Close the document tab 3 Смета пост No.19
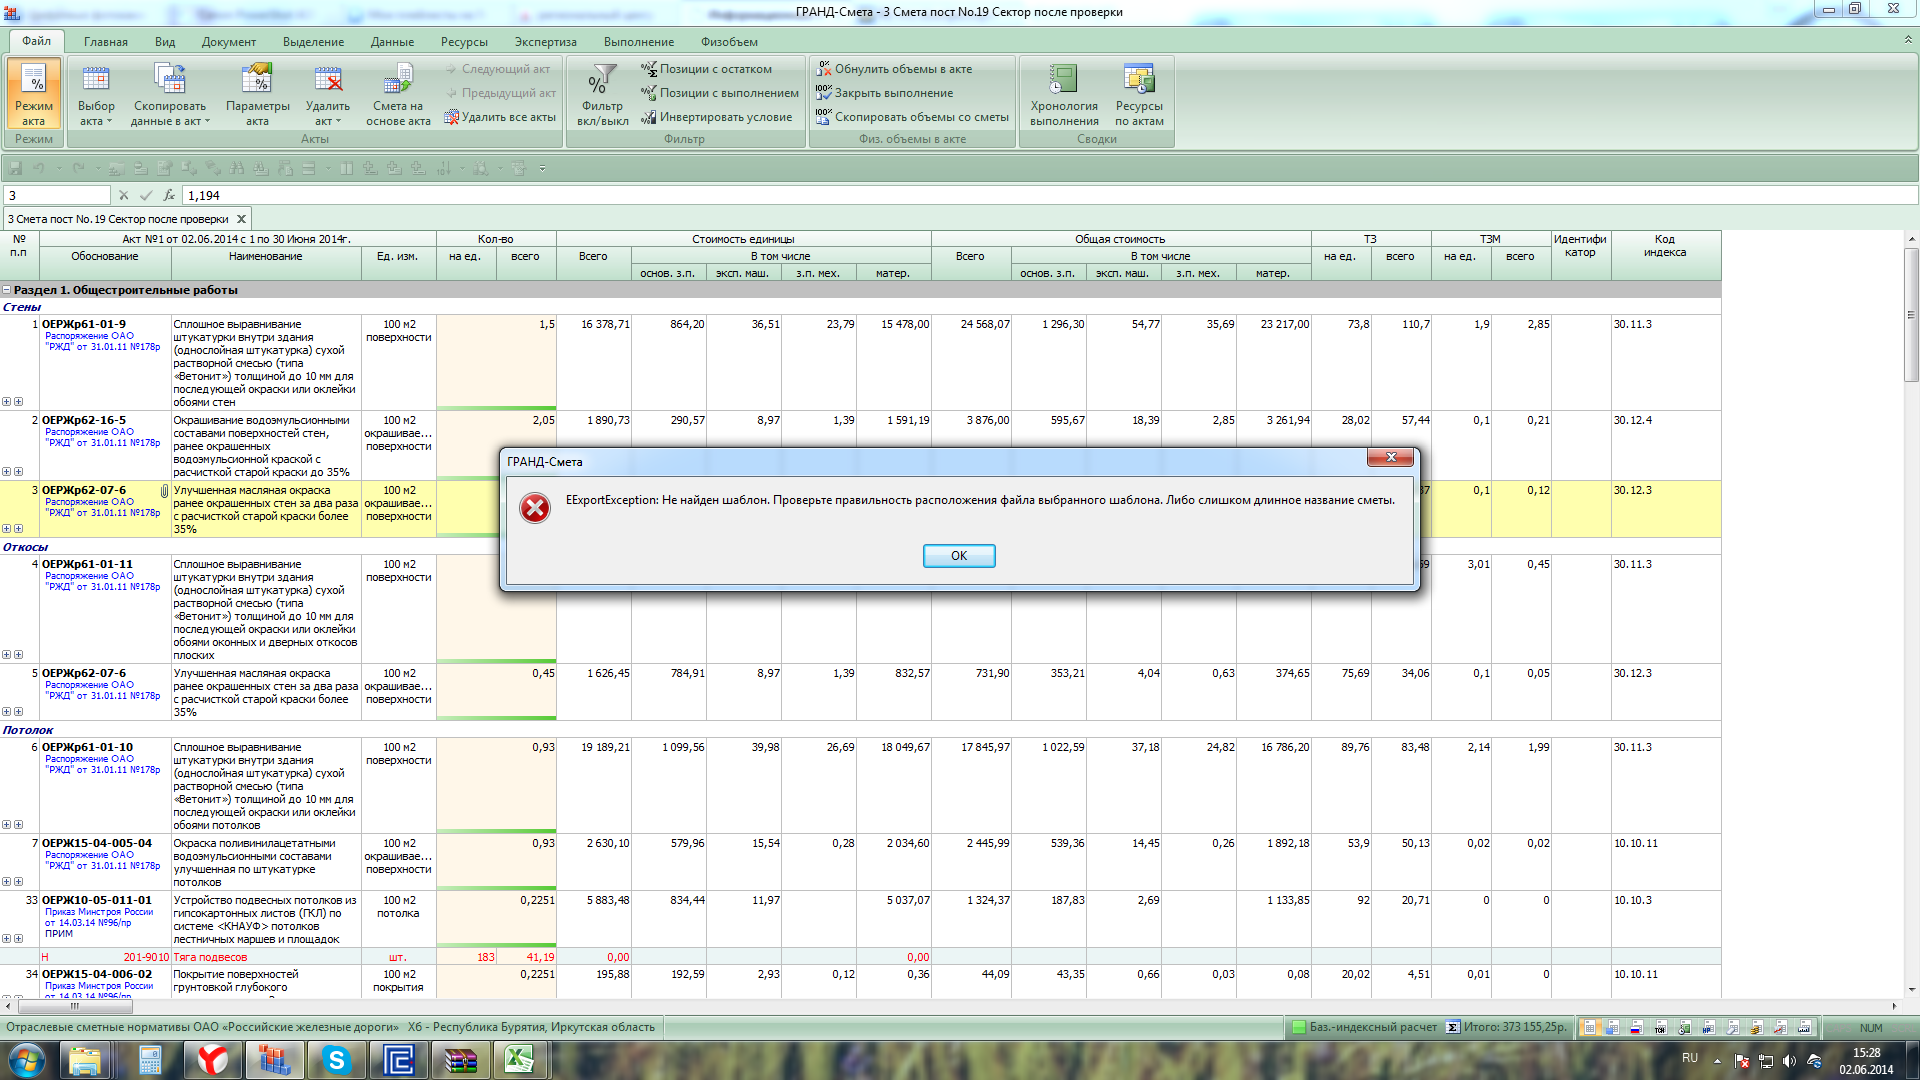This screenshot has height=1080, width=1920. [x=241, y=219]
